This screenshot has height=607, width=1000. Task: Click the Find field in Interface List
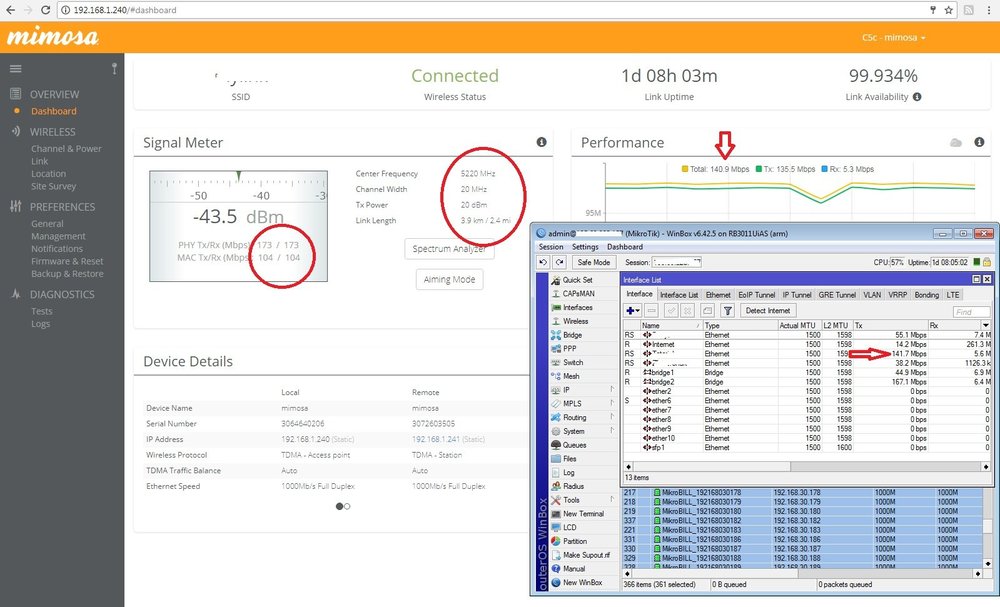click(971, 312)
